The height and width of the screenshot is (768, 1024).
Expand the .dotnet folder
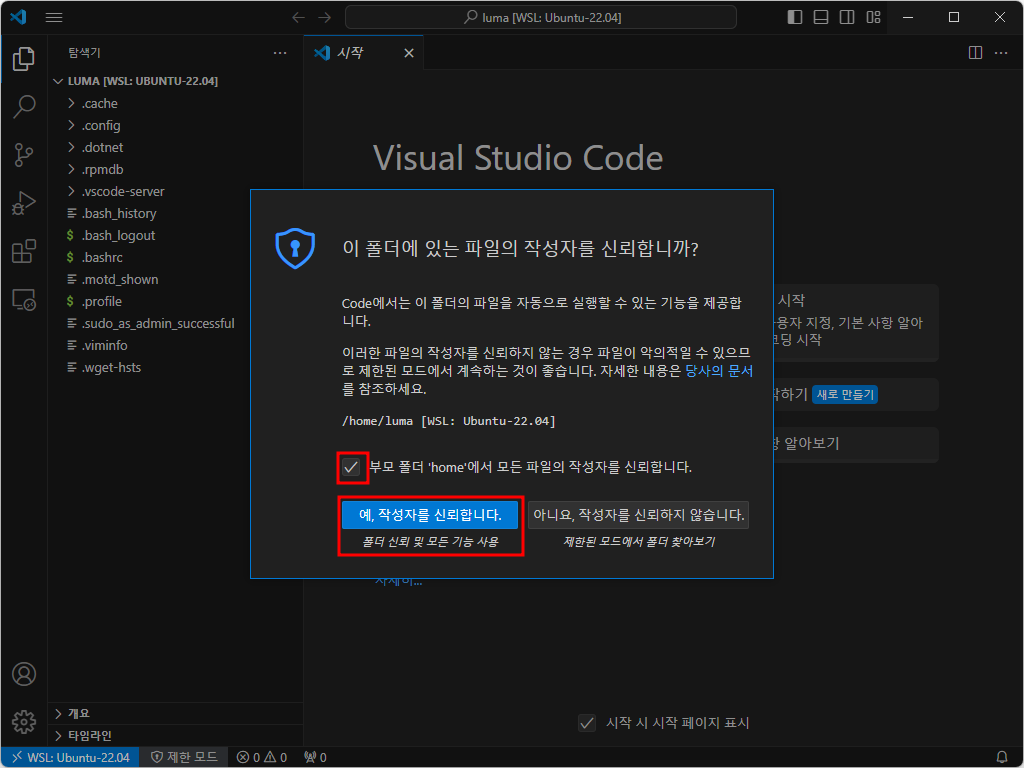(x=175, y=148)
